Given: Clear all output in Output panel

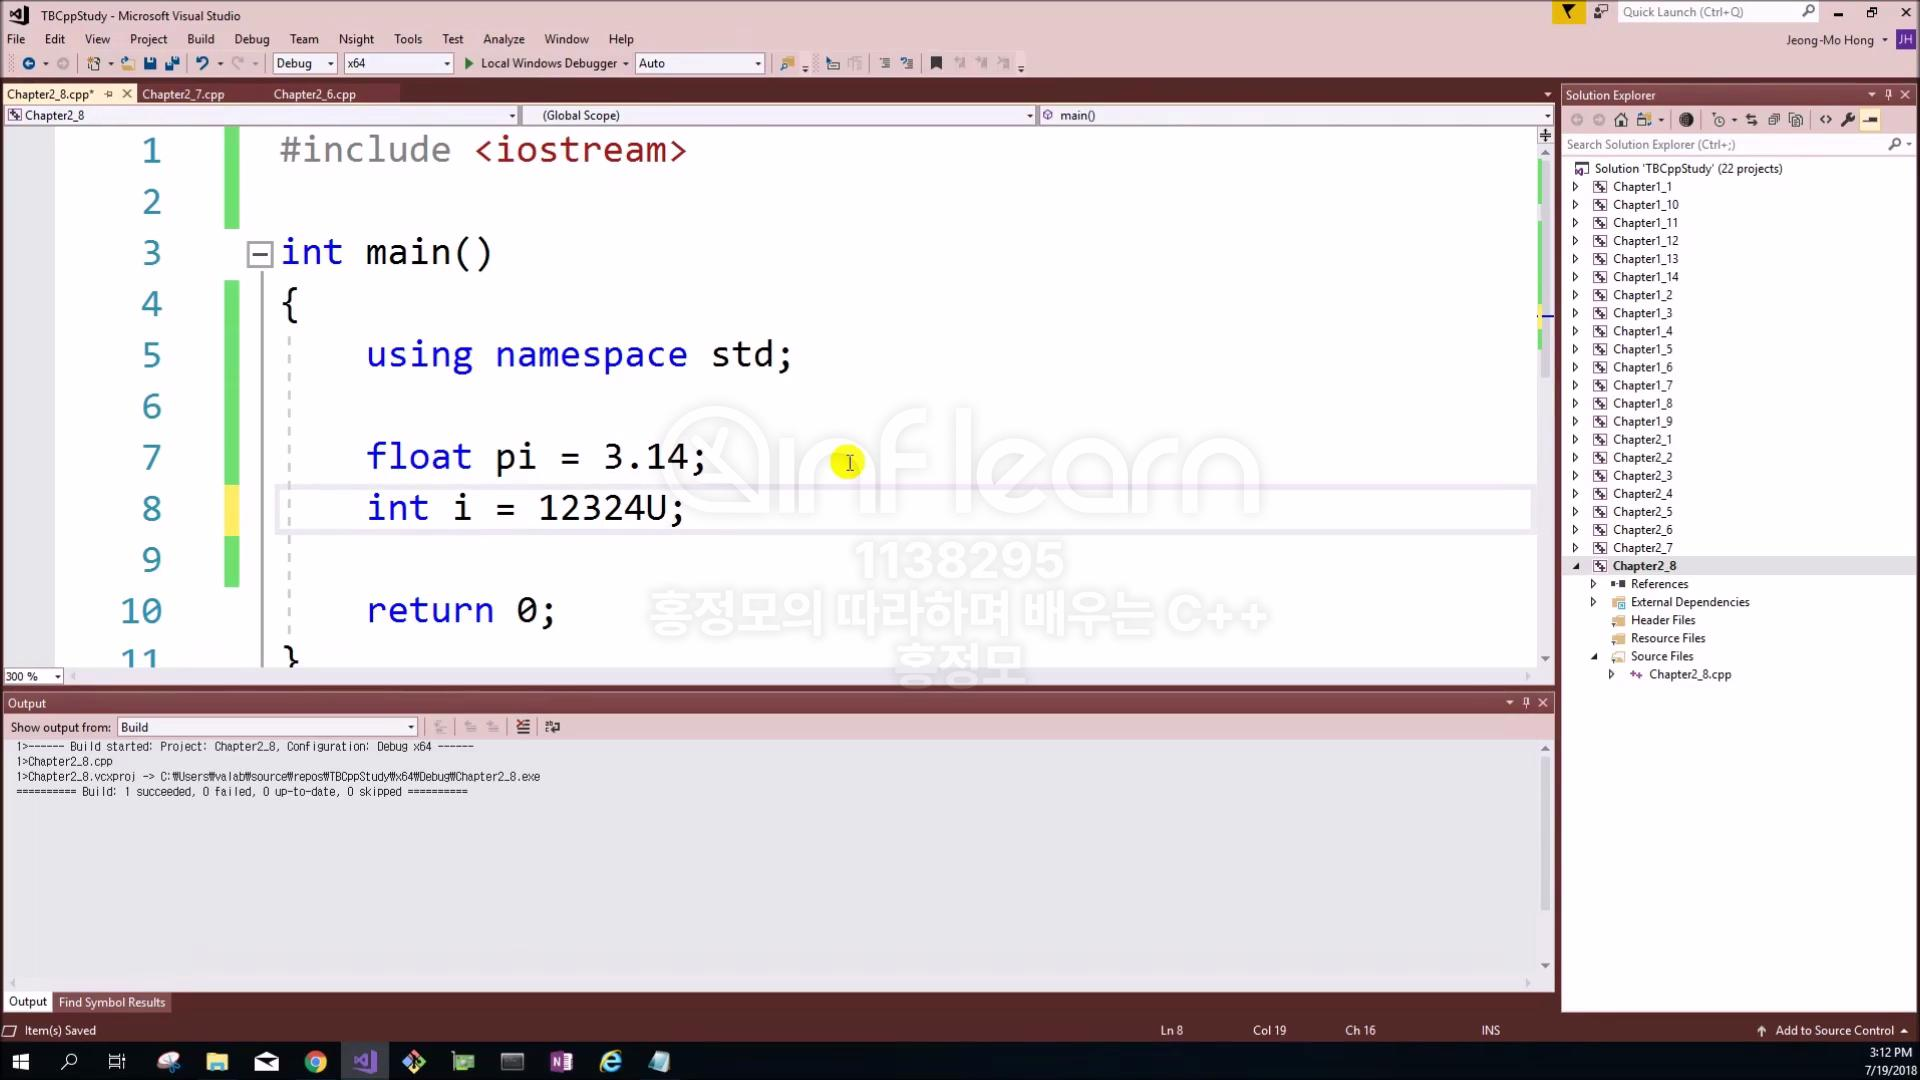Looking at the screenshot, I should coord(522,727).
